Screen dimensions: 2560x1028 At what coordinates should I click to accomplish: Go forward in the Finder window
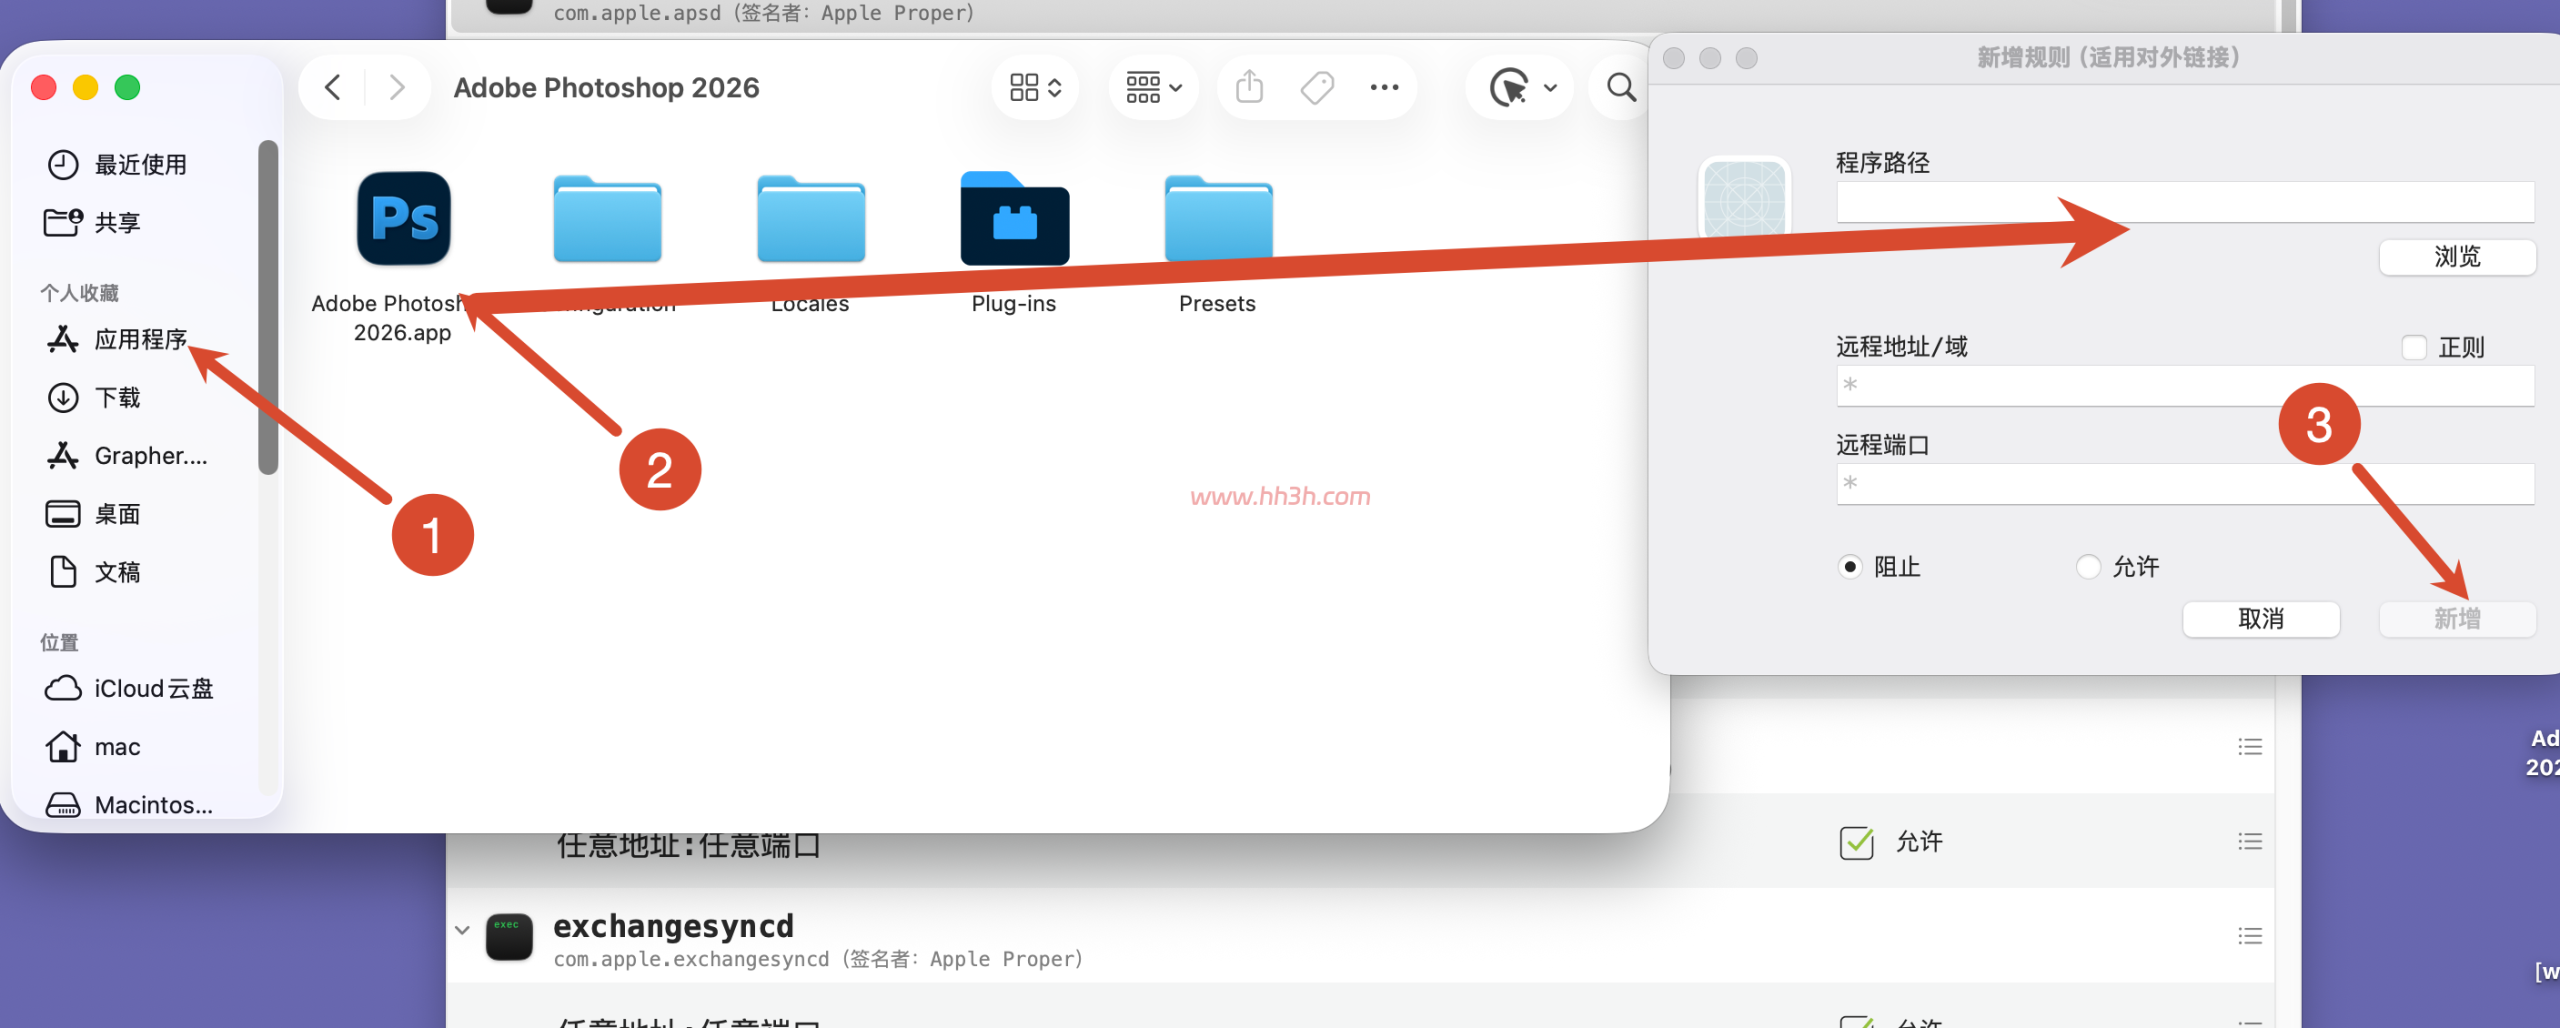pyautogui.click(x=397, y=88)
